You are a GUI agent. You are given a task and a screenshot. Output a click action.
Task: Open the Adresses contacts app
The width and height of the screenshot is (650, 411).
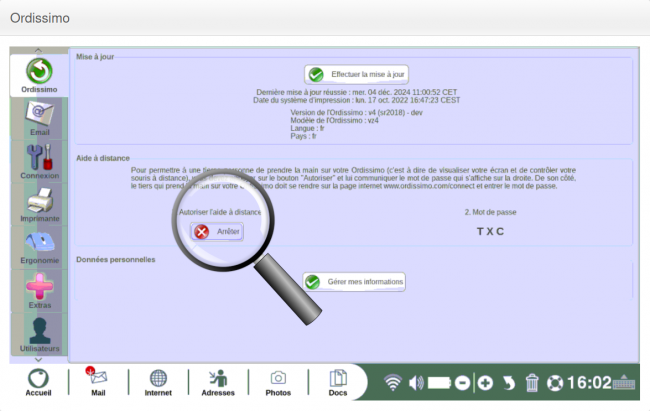218,382
